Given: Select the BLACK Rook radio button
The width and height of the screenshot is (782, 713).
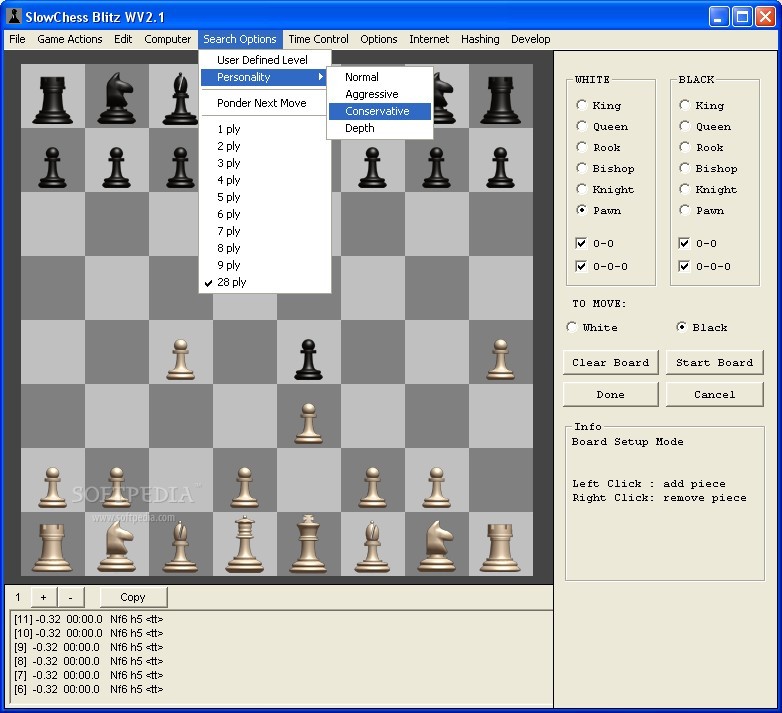Looking at the screenshot, I should 685,147.
